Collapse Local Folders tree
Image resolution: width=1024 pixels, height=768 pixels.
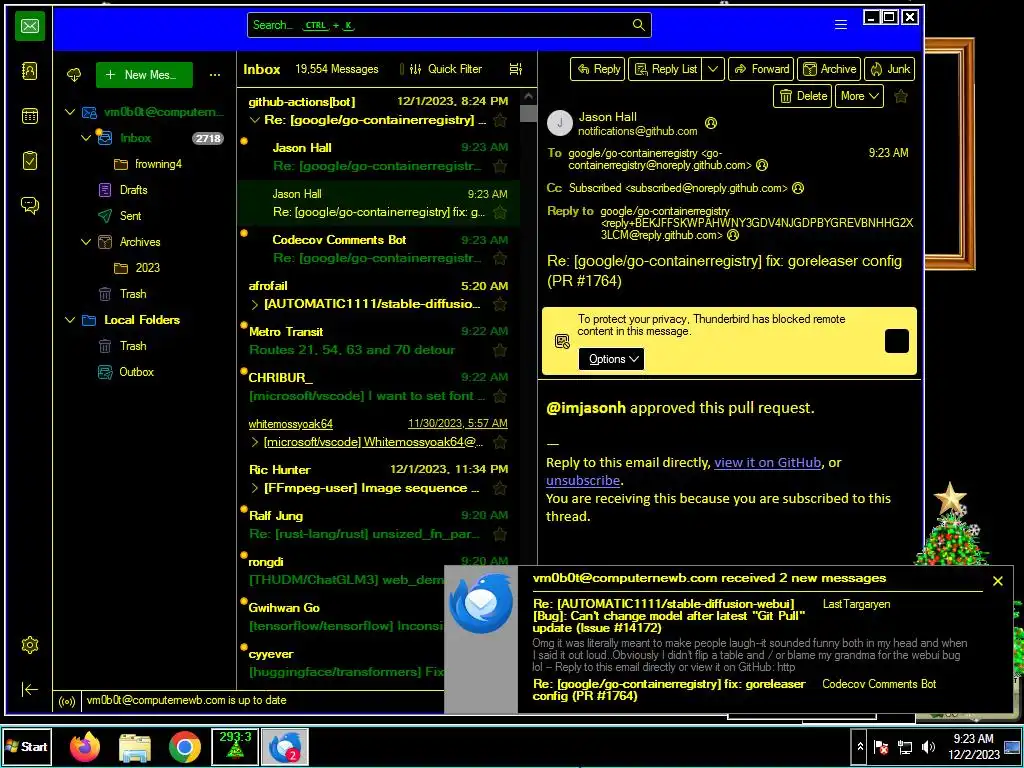point(70,320)
